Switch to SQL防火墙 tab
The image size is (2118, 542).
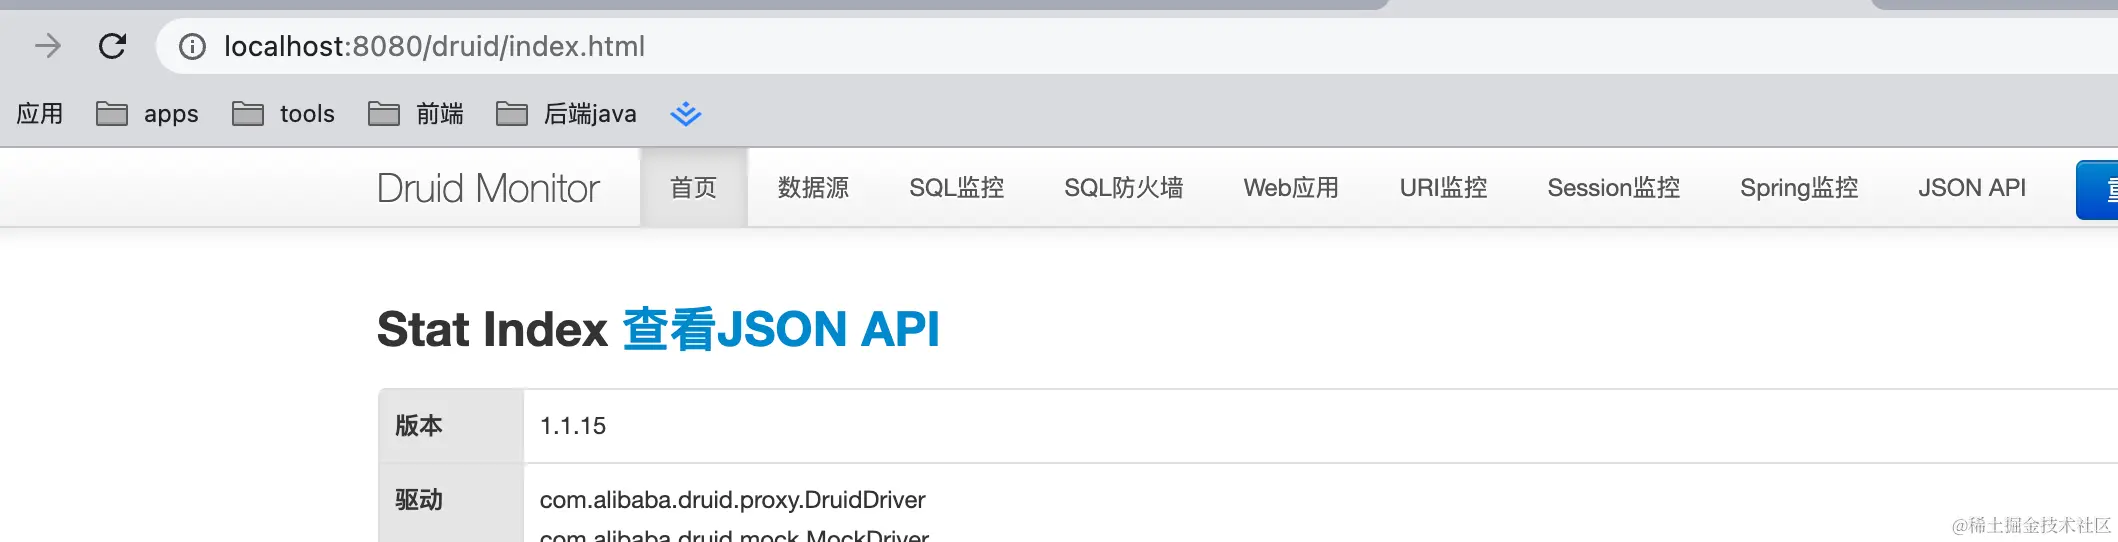tap(1123, 188)
